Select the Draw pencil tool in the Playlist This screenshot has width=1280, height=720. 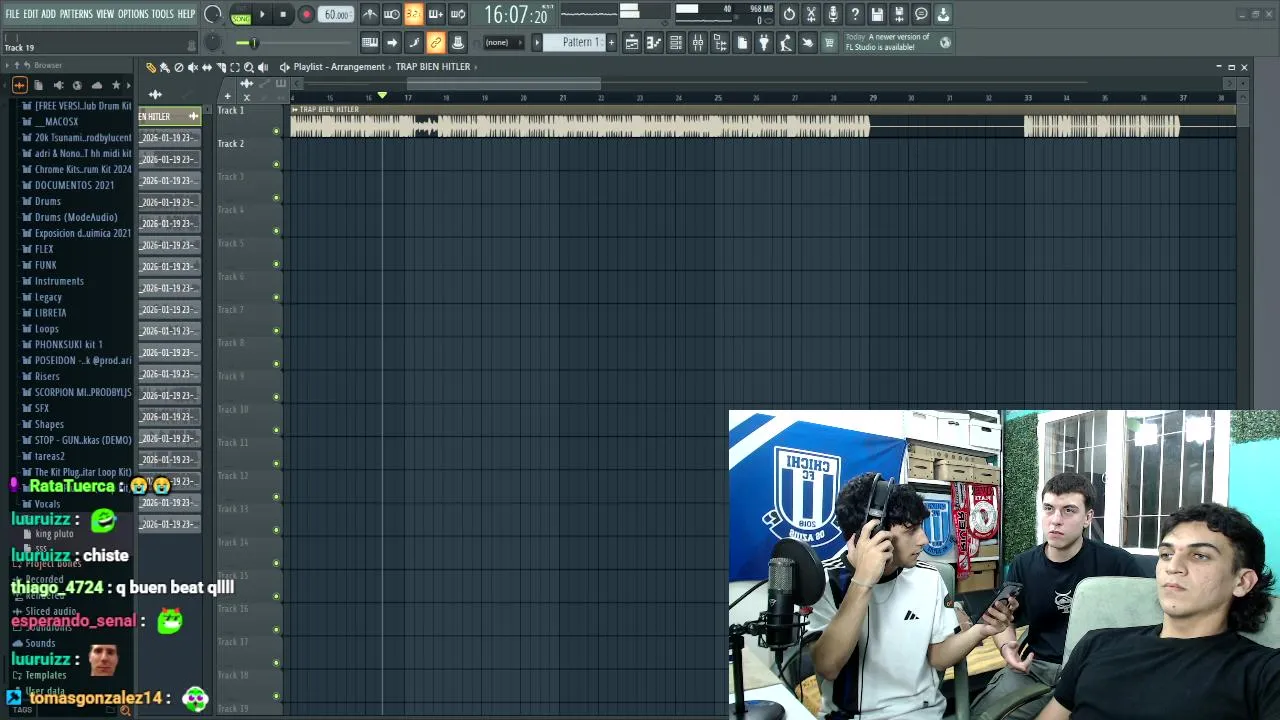tap(151, 67)
